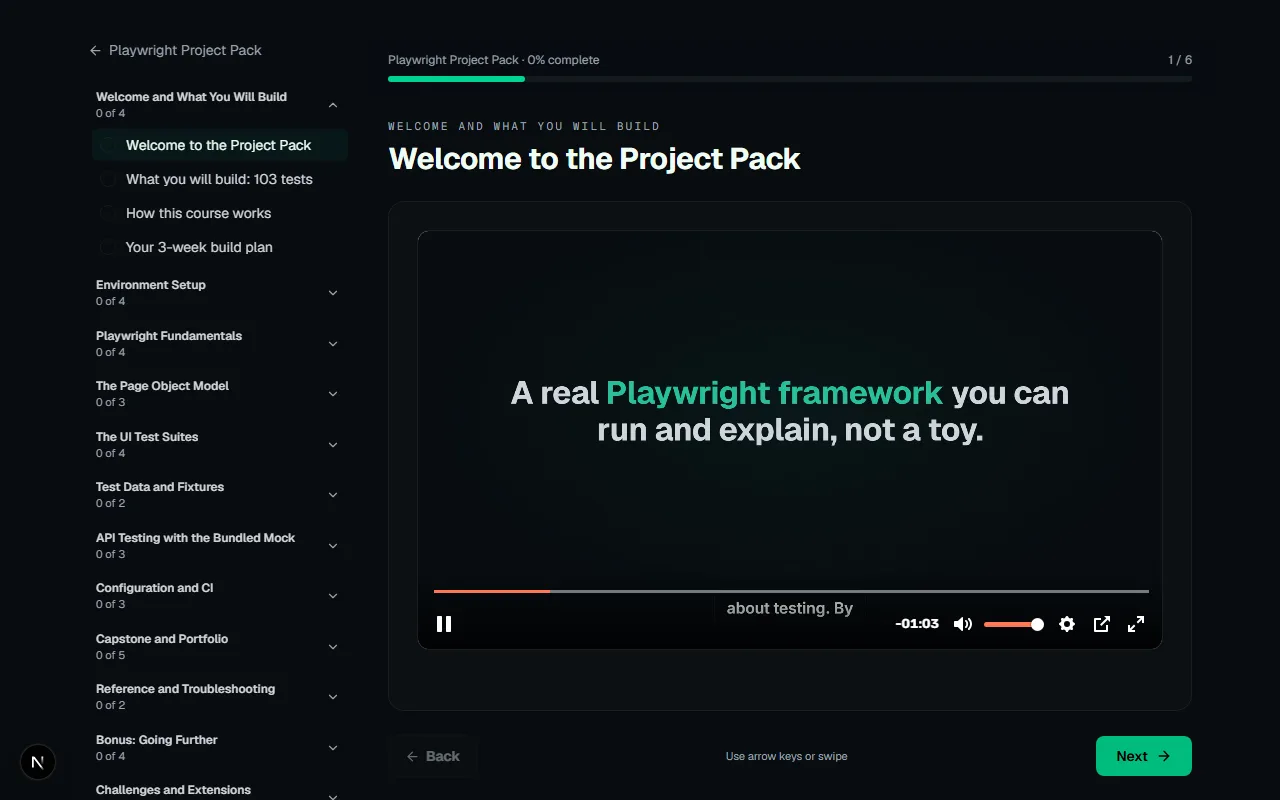
Task: Select Capstone and Portfolio section title
Action: (x=162, y=639)
